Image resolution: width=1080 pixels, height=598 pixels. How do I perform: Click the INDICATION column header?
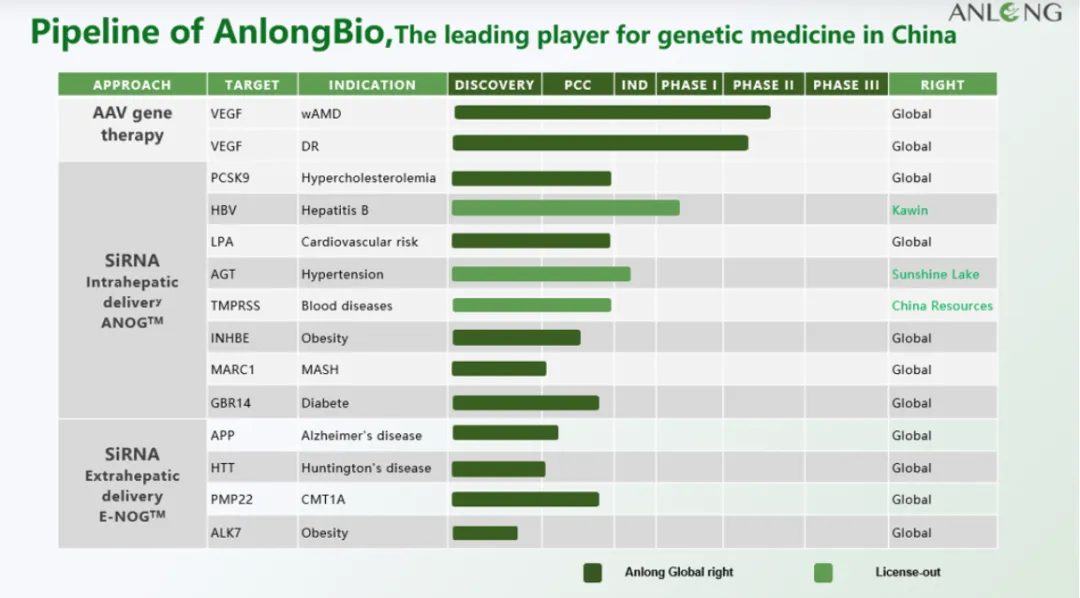pyautogui.click(x=372, y=85)
